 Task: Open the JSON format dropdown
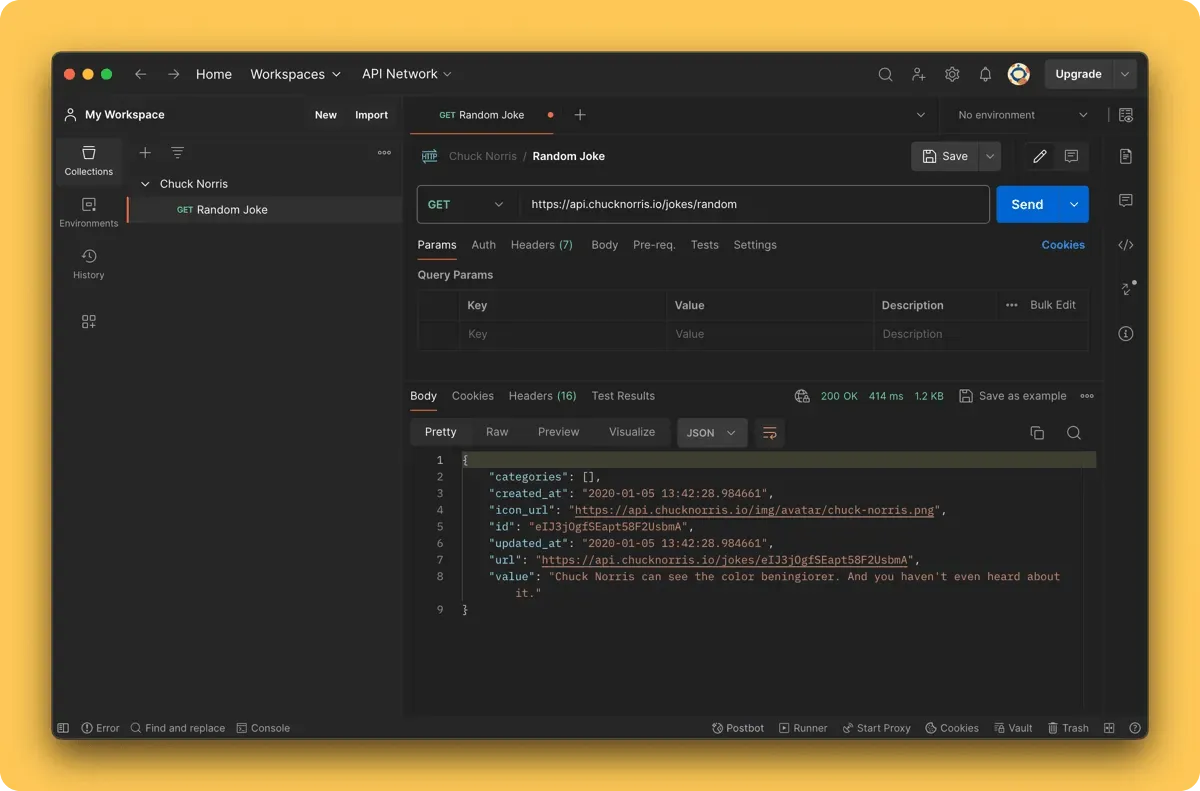[x=711, y=433]
